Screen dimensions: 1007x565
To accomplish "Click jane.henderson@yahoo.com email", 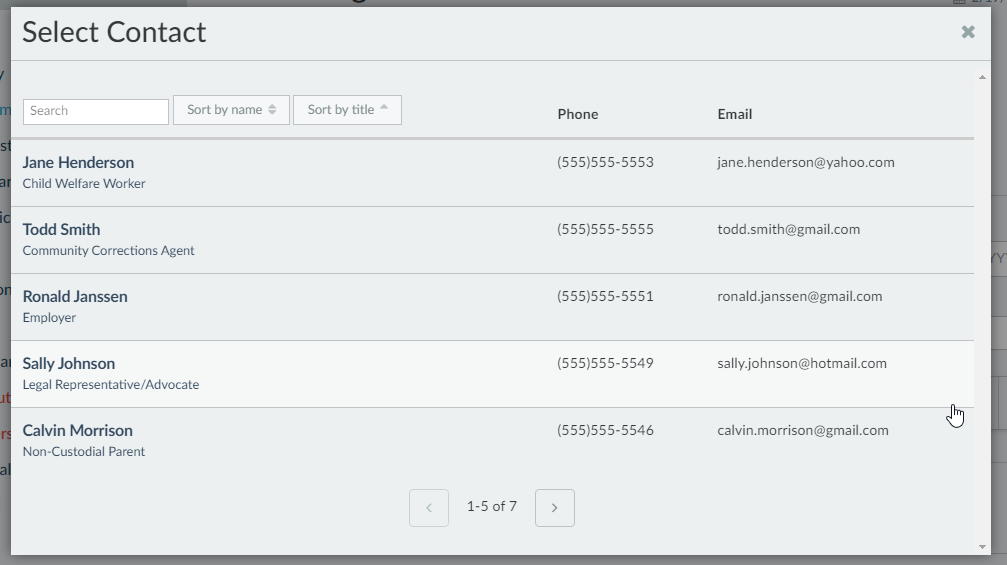I will (x=805, y=162).
